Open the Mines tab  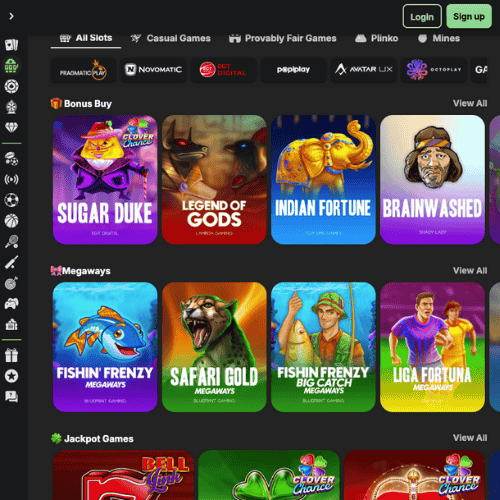pos(439,38)
